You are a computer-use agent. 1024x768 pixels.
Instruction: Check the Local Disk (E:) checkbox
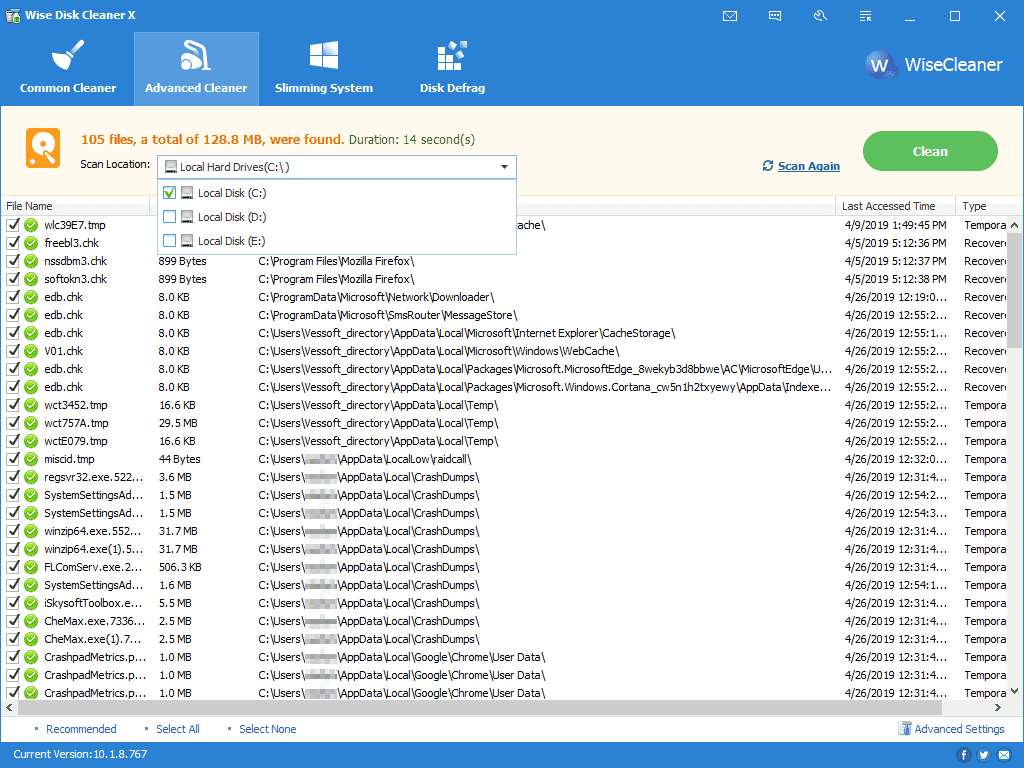tap(169, 241)
